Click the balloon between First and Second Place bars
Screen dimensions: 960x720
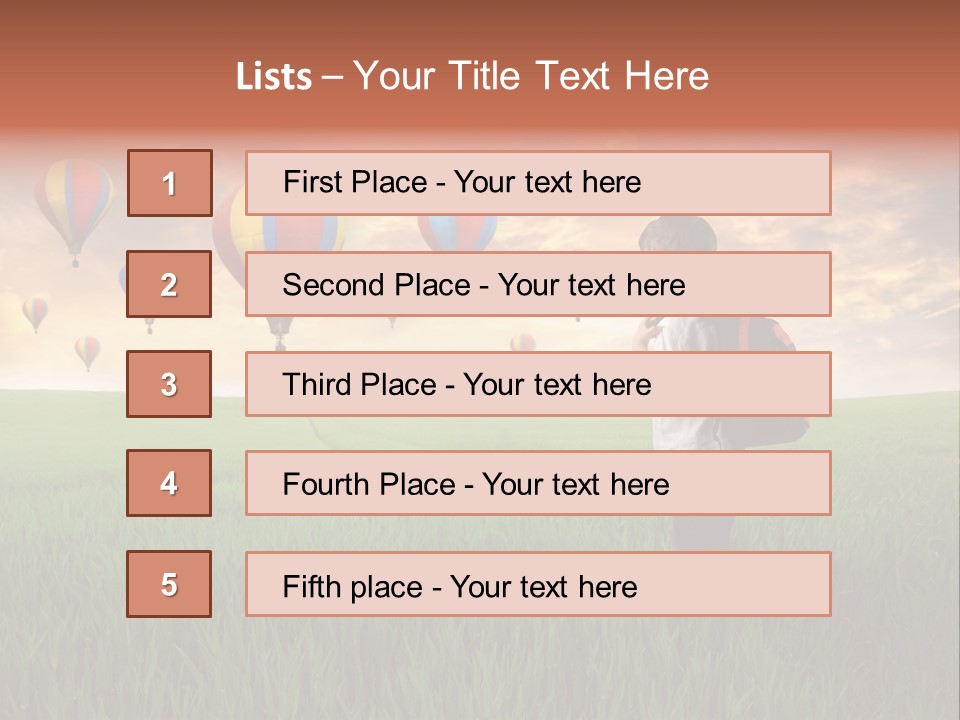pyautogui.click(x=456, y=233)
